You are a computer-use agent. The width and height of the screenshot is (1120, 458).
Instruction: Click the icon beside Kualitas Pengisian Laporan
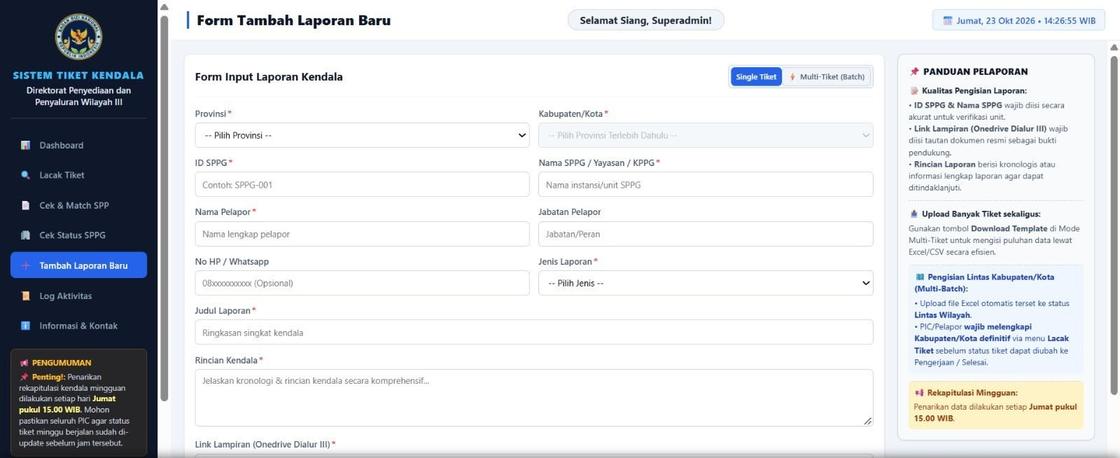(914, 91)
